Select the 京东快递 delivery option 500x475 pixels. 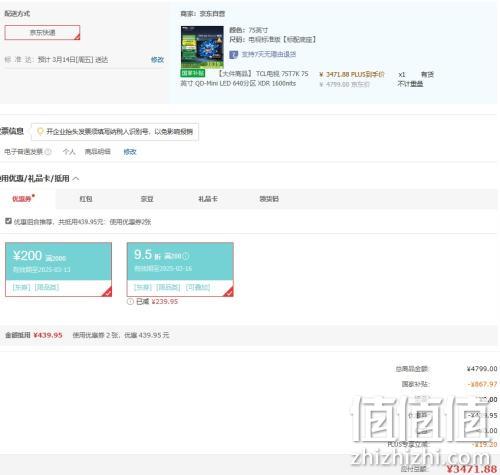[42, 32]
